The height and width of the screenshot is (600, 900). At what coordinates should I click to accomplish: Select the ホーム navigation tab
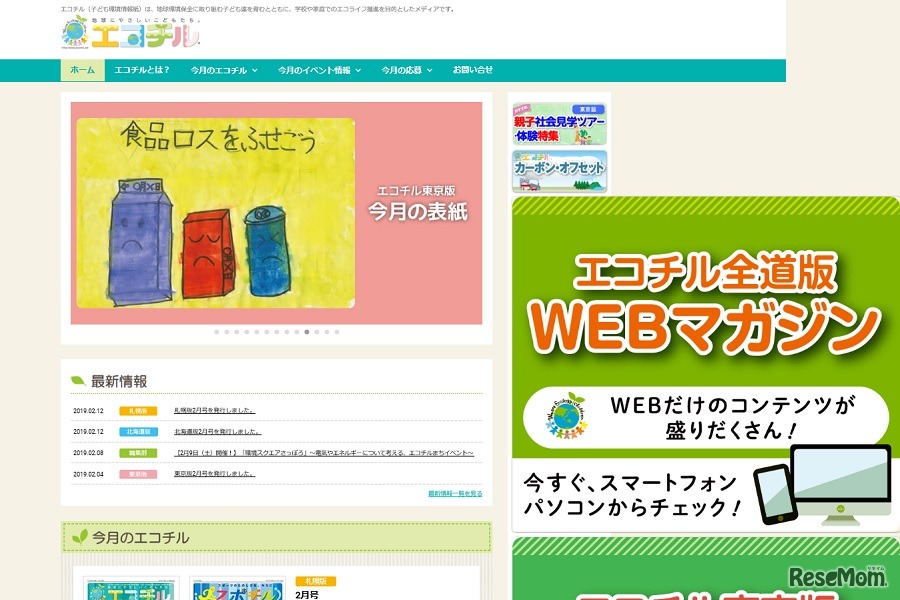pyautogui.click(x=82, y=70)
